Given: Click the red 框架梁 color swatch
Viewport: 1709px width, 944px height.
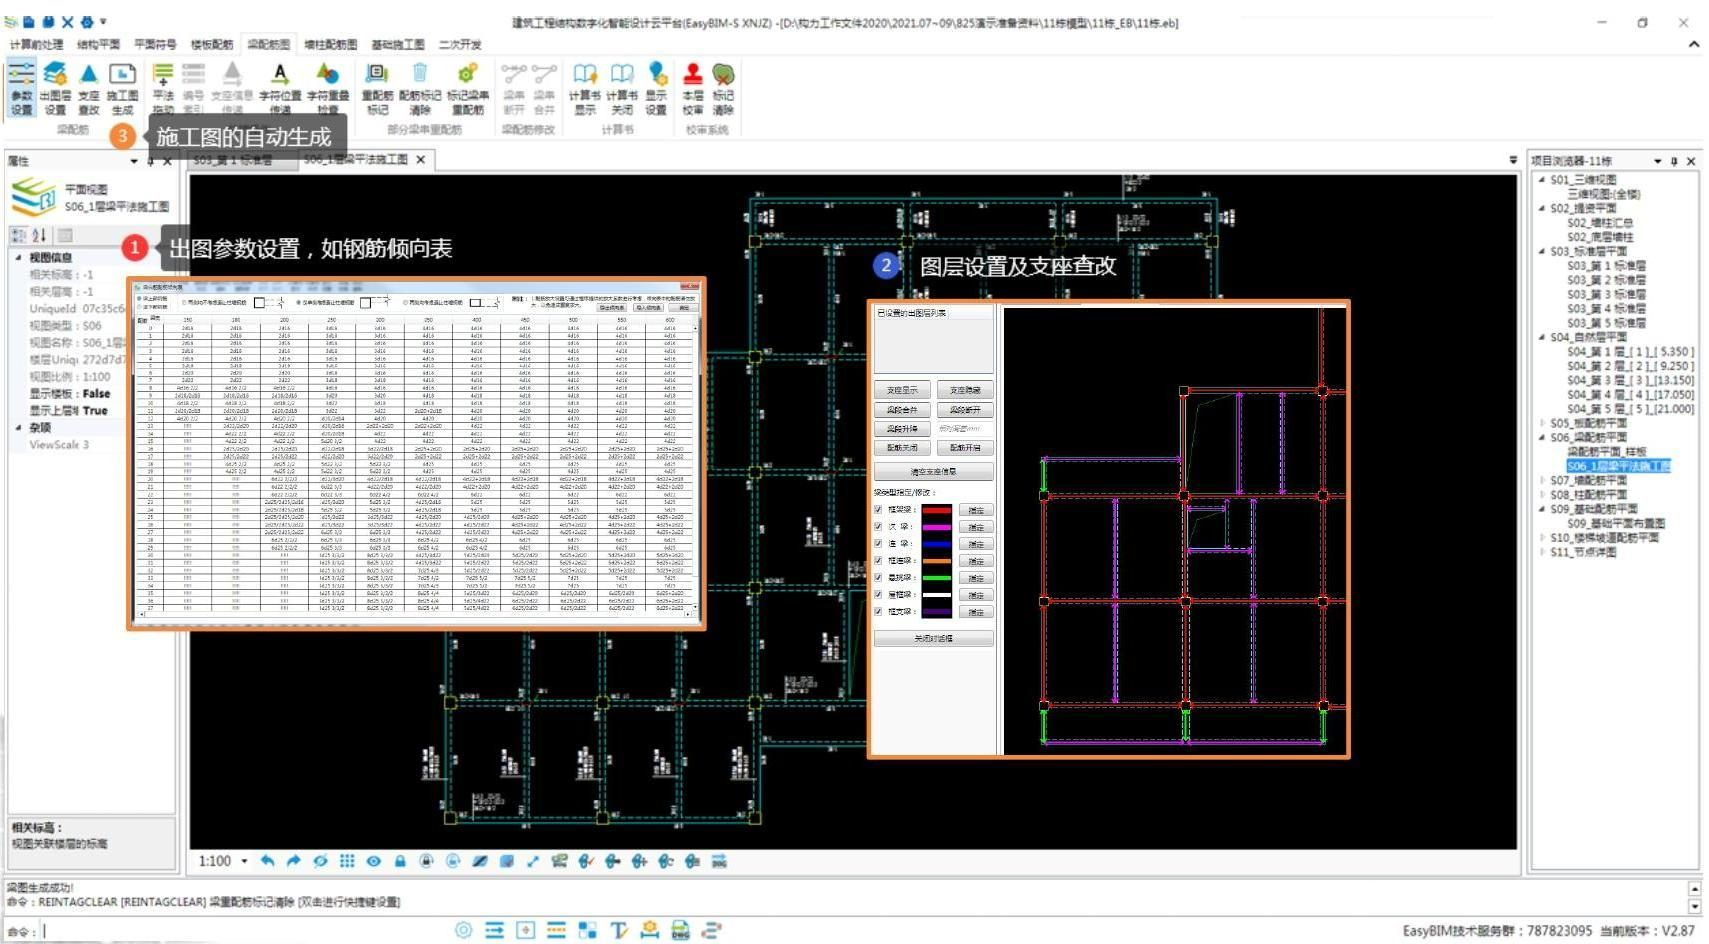Looking at the screenshot, I should tap(936, 510).
